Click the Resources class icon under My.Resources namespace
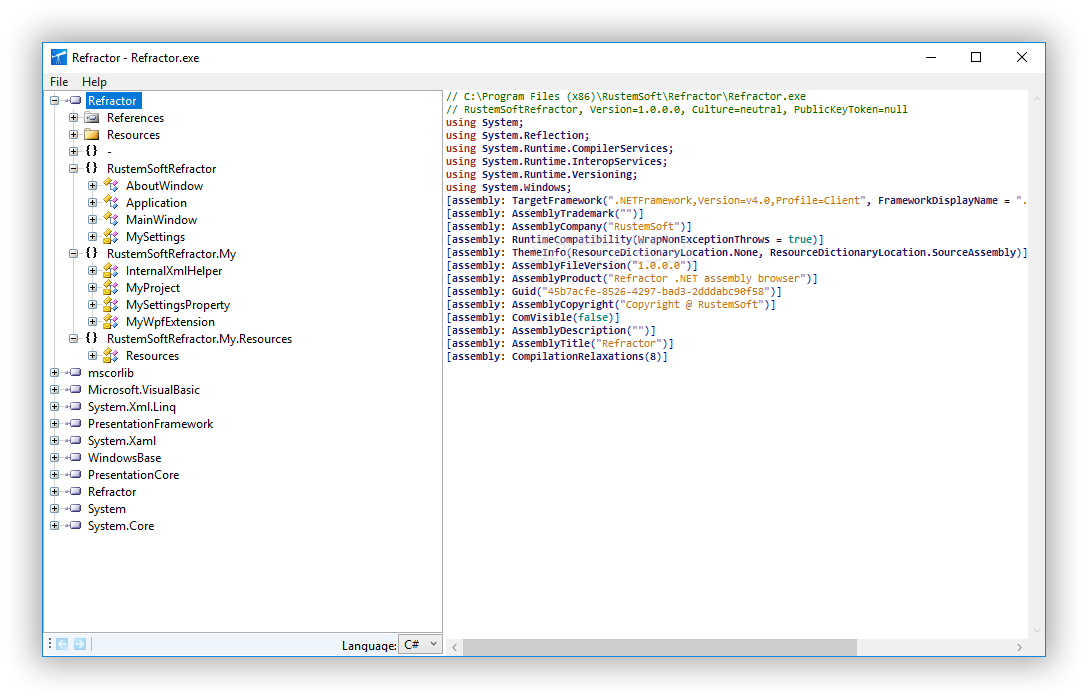 click(111, 355)
